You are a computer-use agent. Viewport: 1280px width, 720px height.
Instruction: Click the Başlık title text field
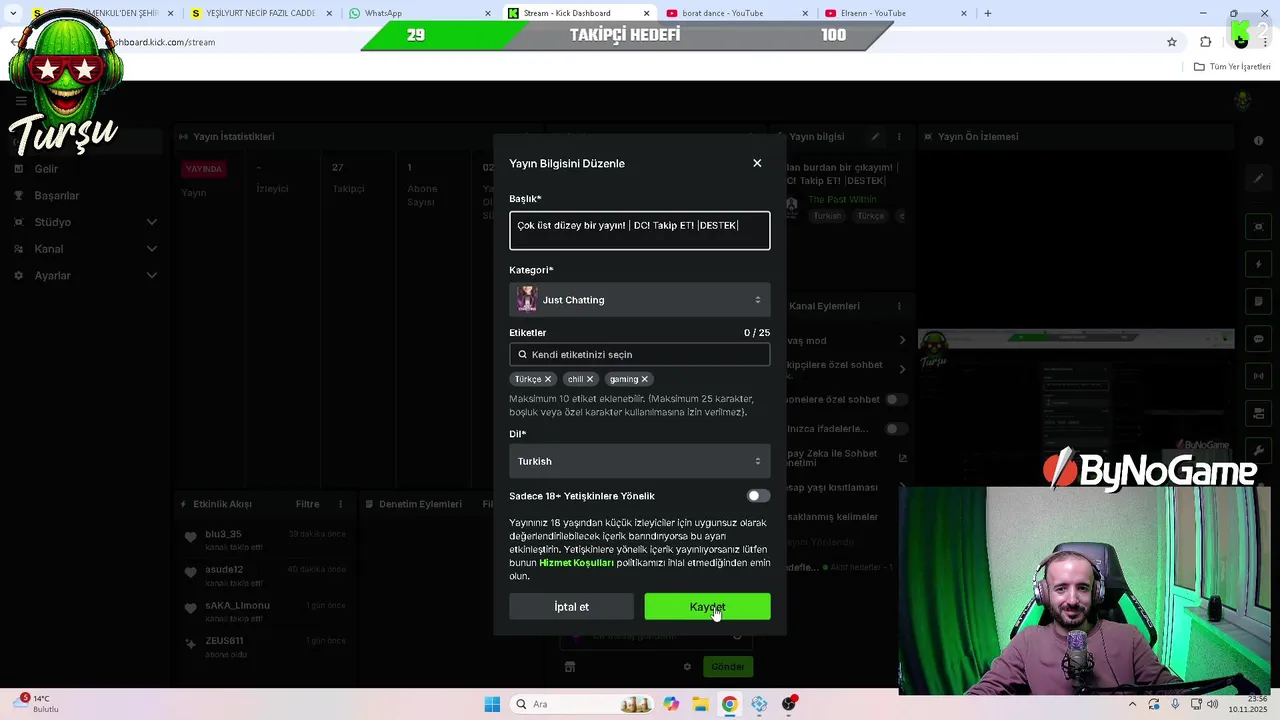tap(640, 231)
